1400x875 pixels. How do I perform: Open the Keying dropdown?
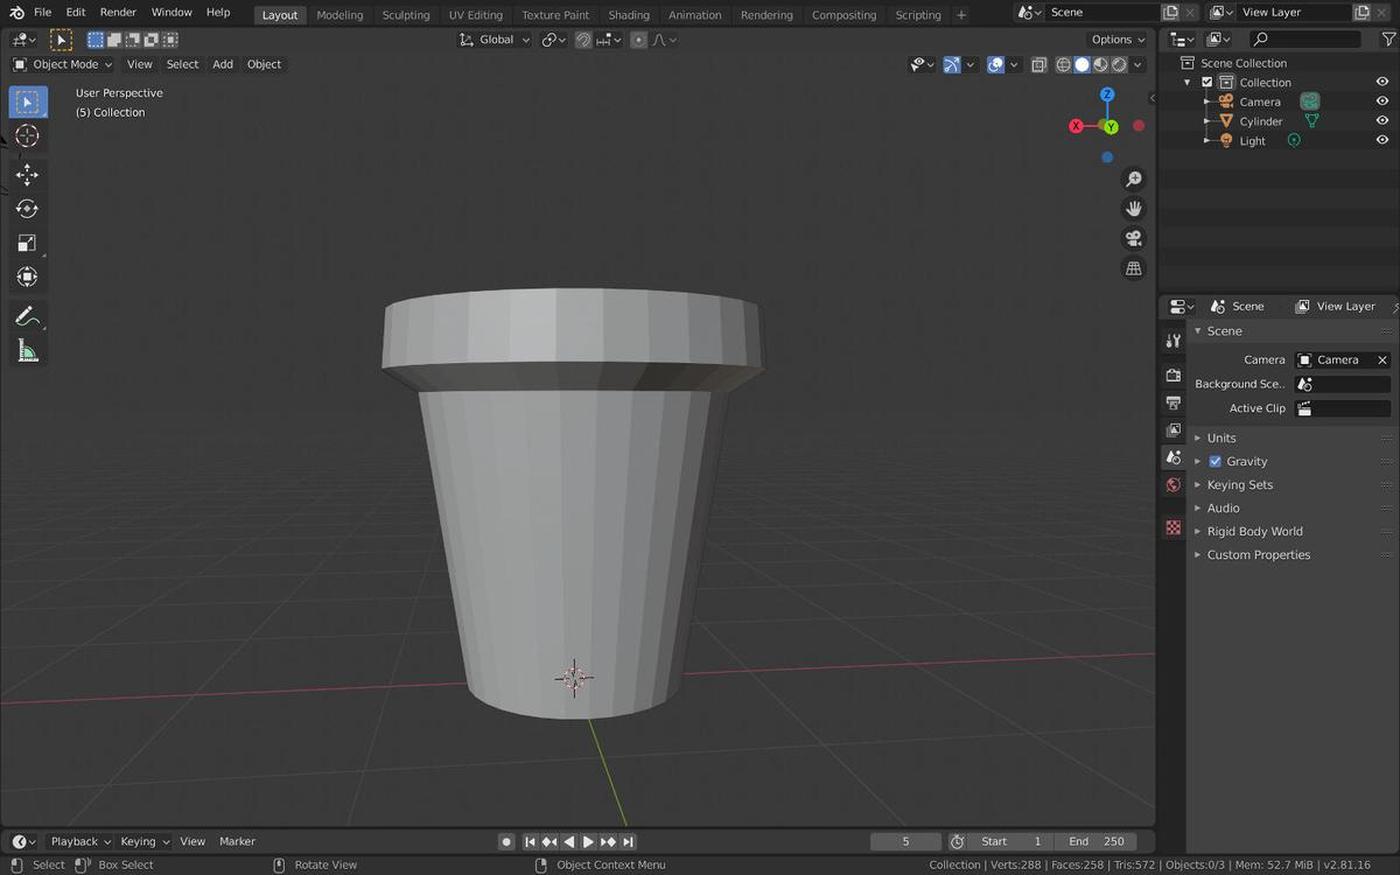coord(145,842)
